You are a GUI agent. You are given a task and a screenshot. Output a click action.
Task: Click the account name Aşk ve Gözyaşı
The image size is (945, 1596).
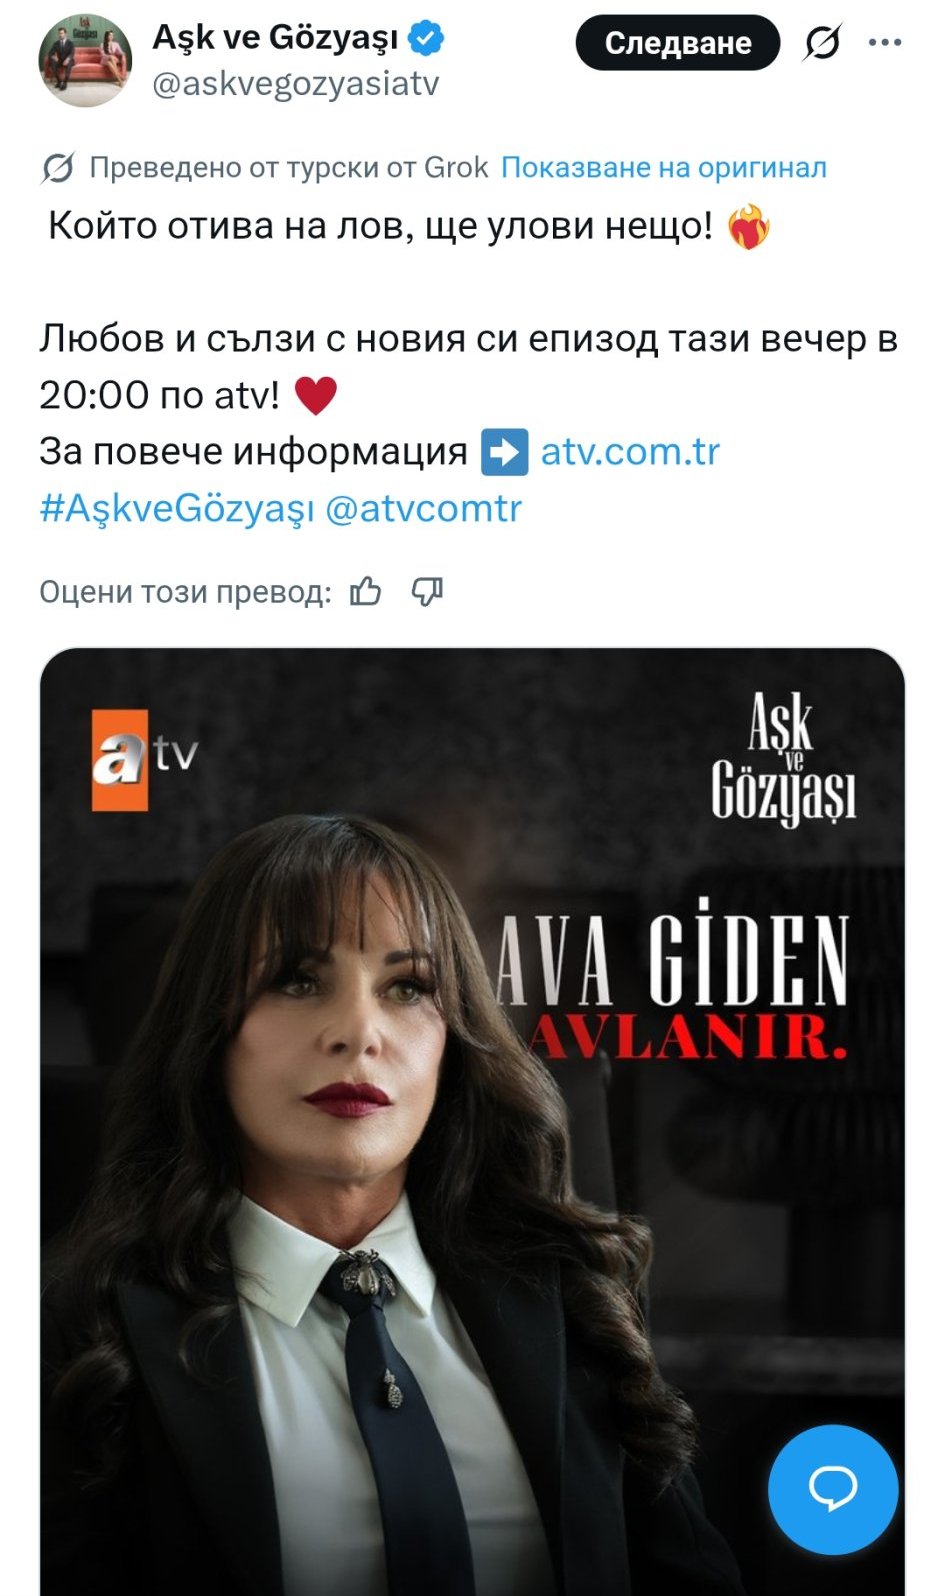(x=275, y=37)
